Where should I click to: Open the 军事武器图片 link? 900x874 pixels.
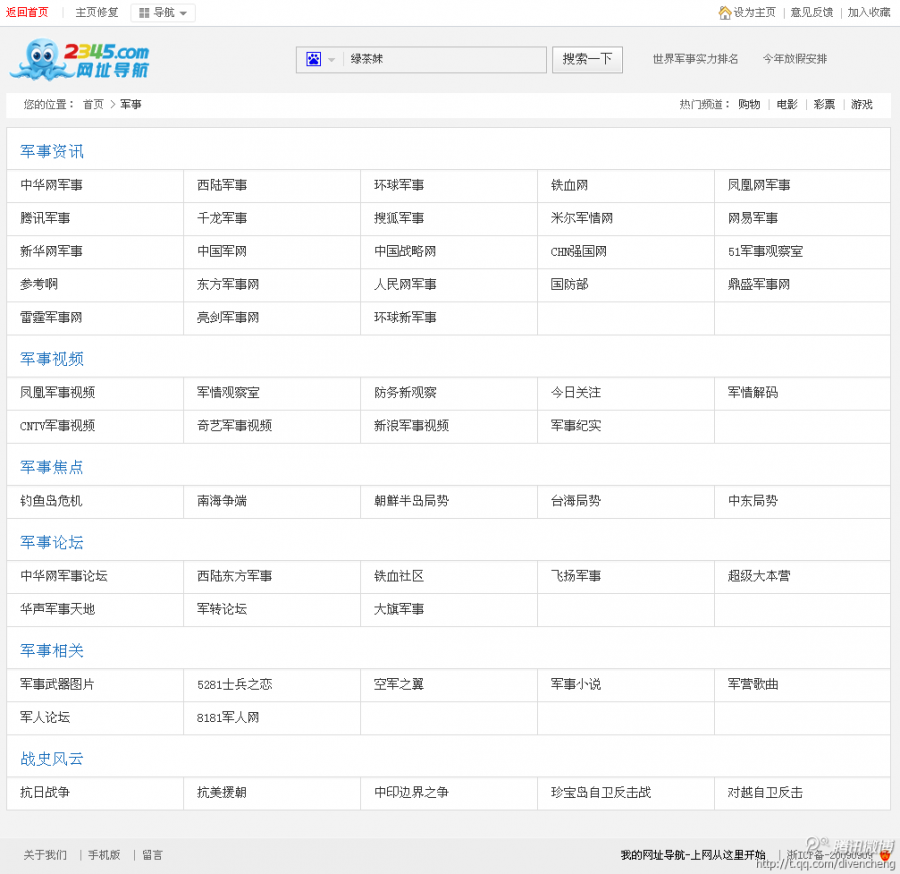[57, 684]
